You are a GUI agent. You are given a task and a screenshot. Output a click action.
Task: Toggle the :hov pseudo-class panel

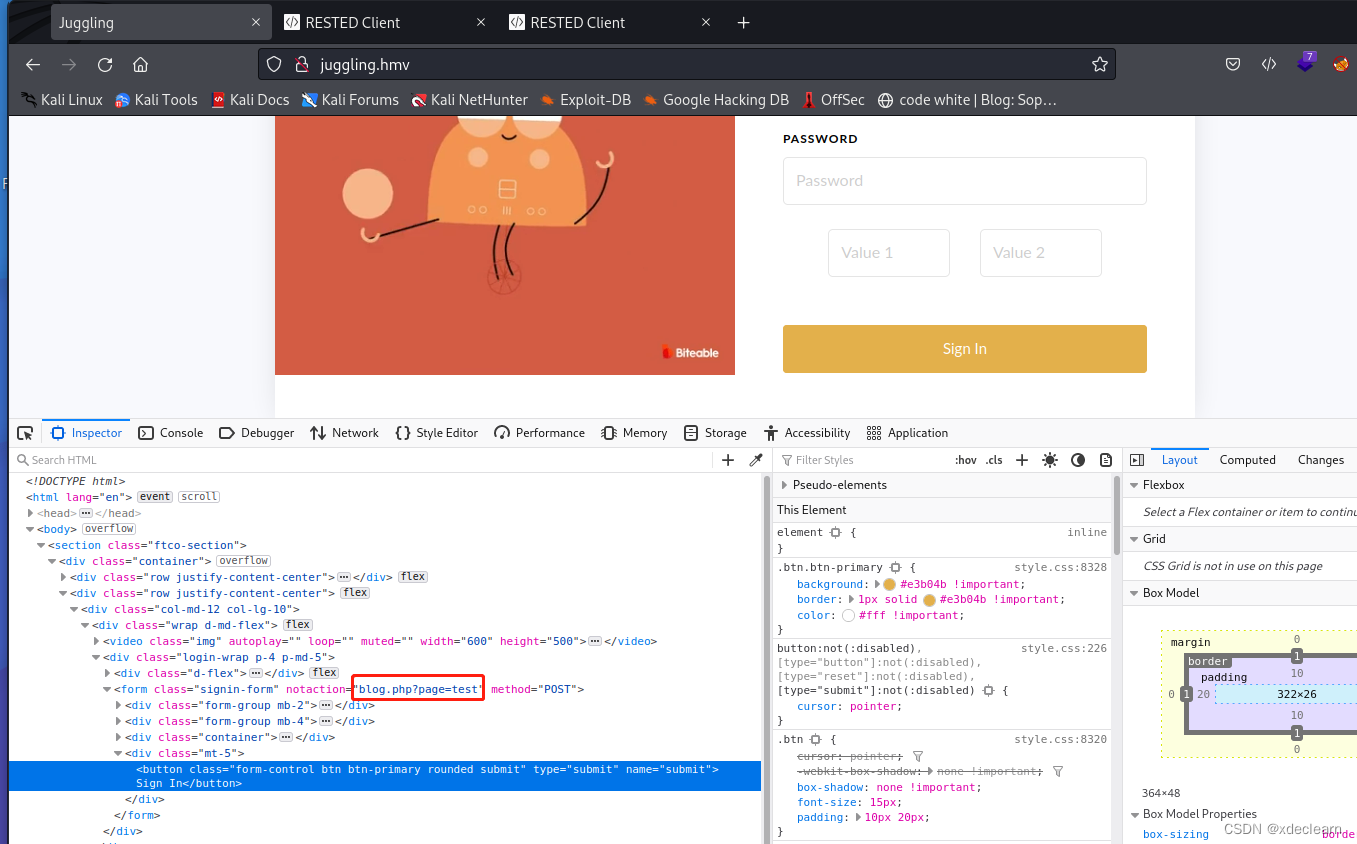coord(966,460)
